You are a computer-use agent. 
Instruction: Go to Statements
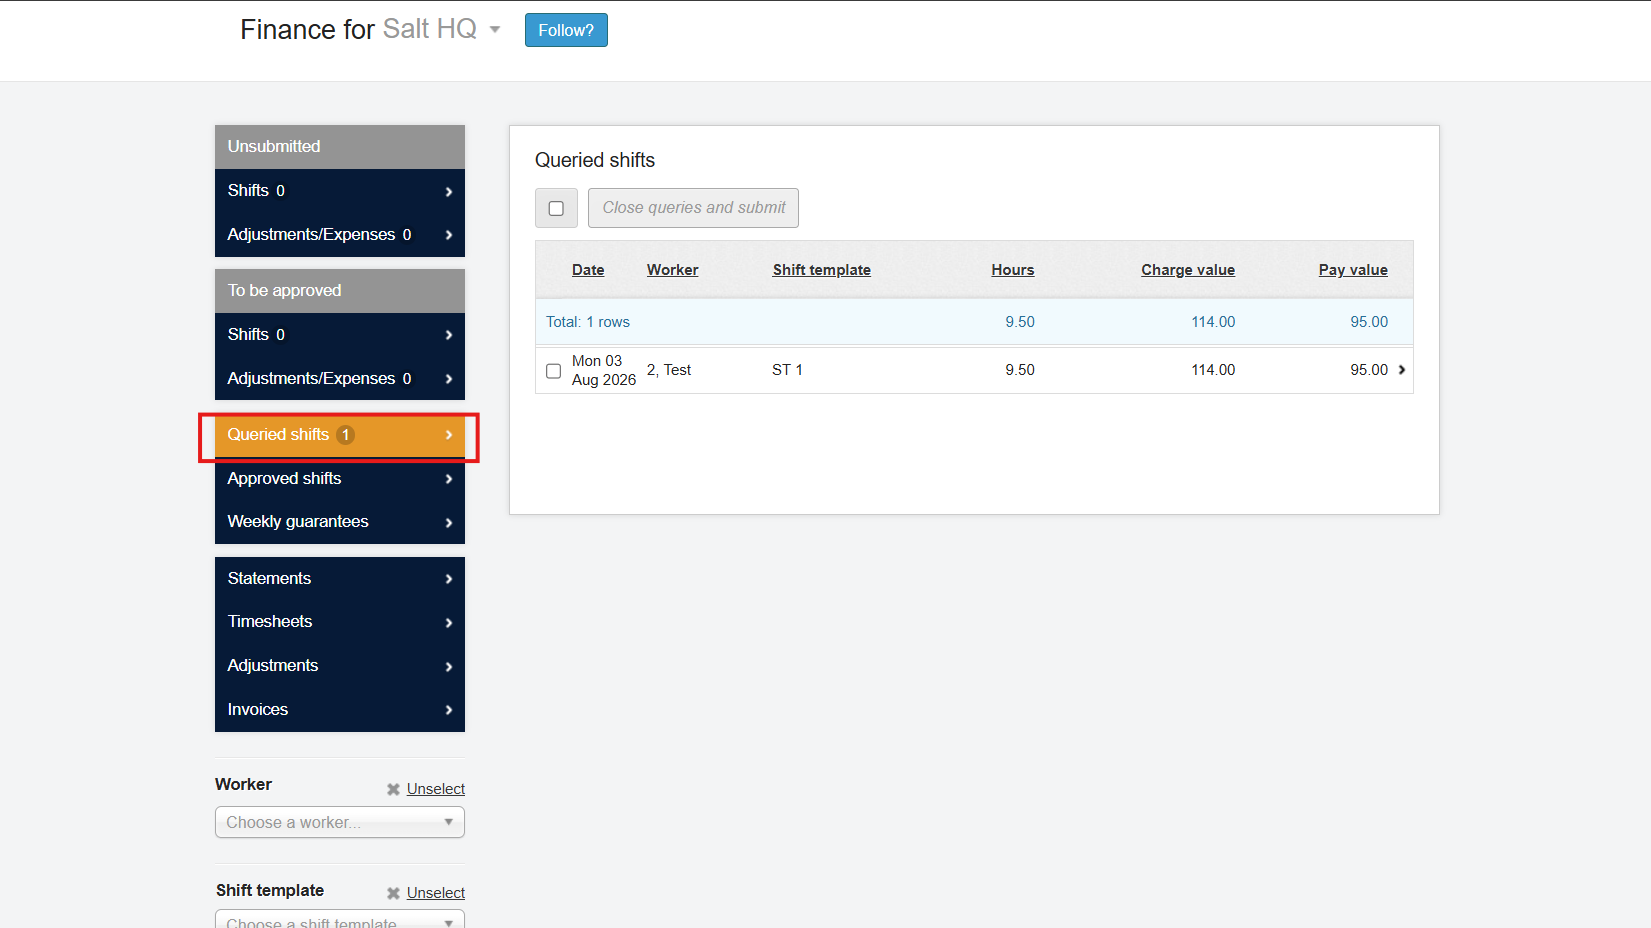[340, 579]
